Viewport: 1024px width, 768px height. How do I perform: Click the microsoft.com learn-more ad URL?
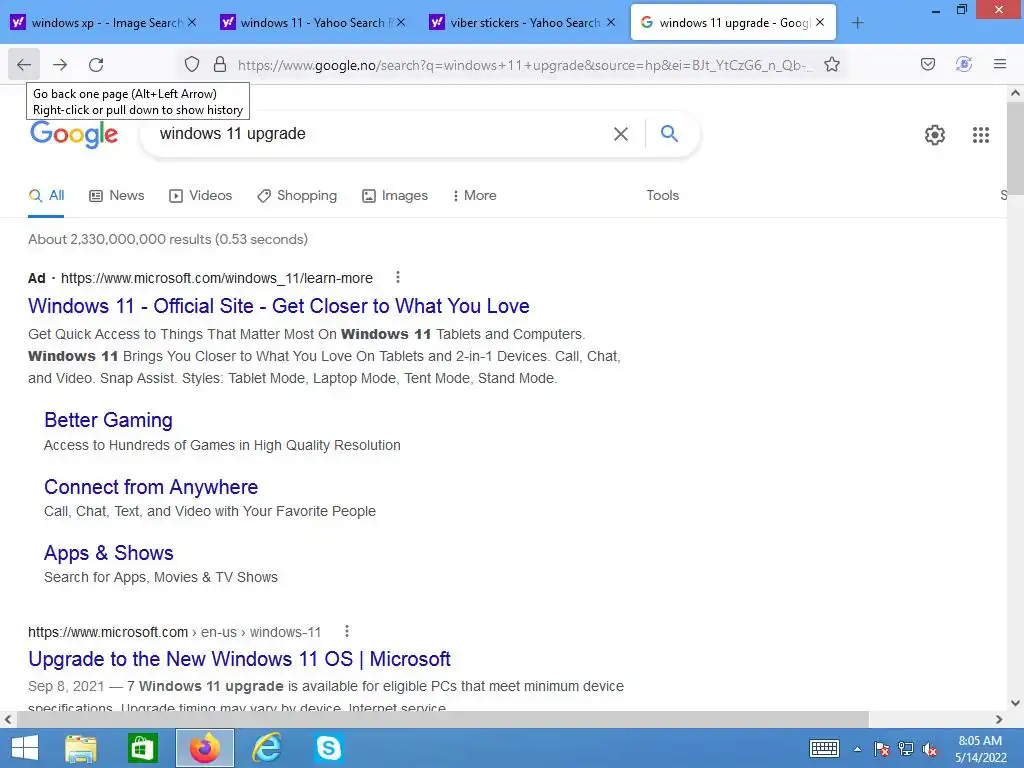pyautogui.click(x=217, y=278)
